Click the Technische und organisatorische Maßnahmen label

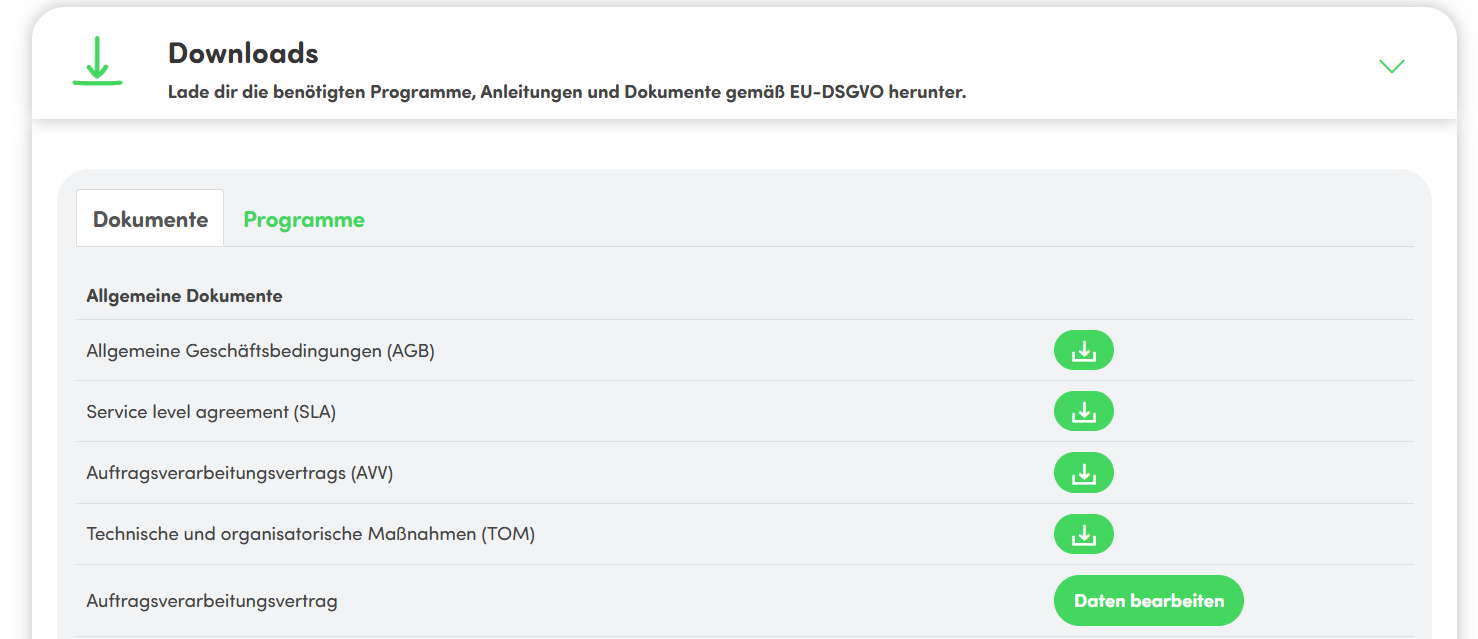[x=310, y=535]
